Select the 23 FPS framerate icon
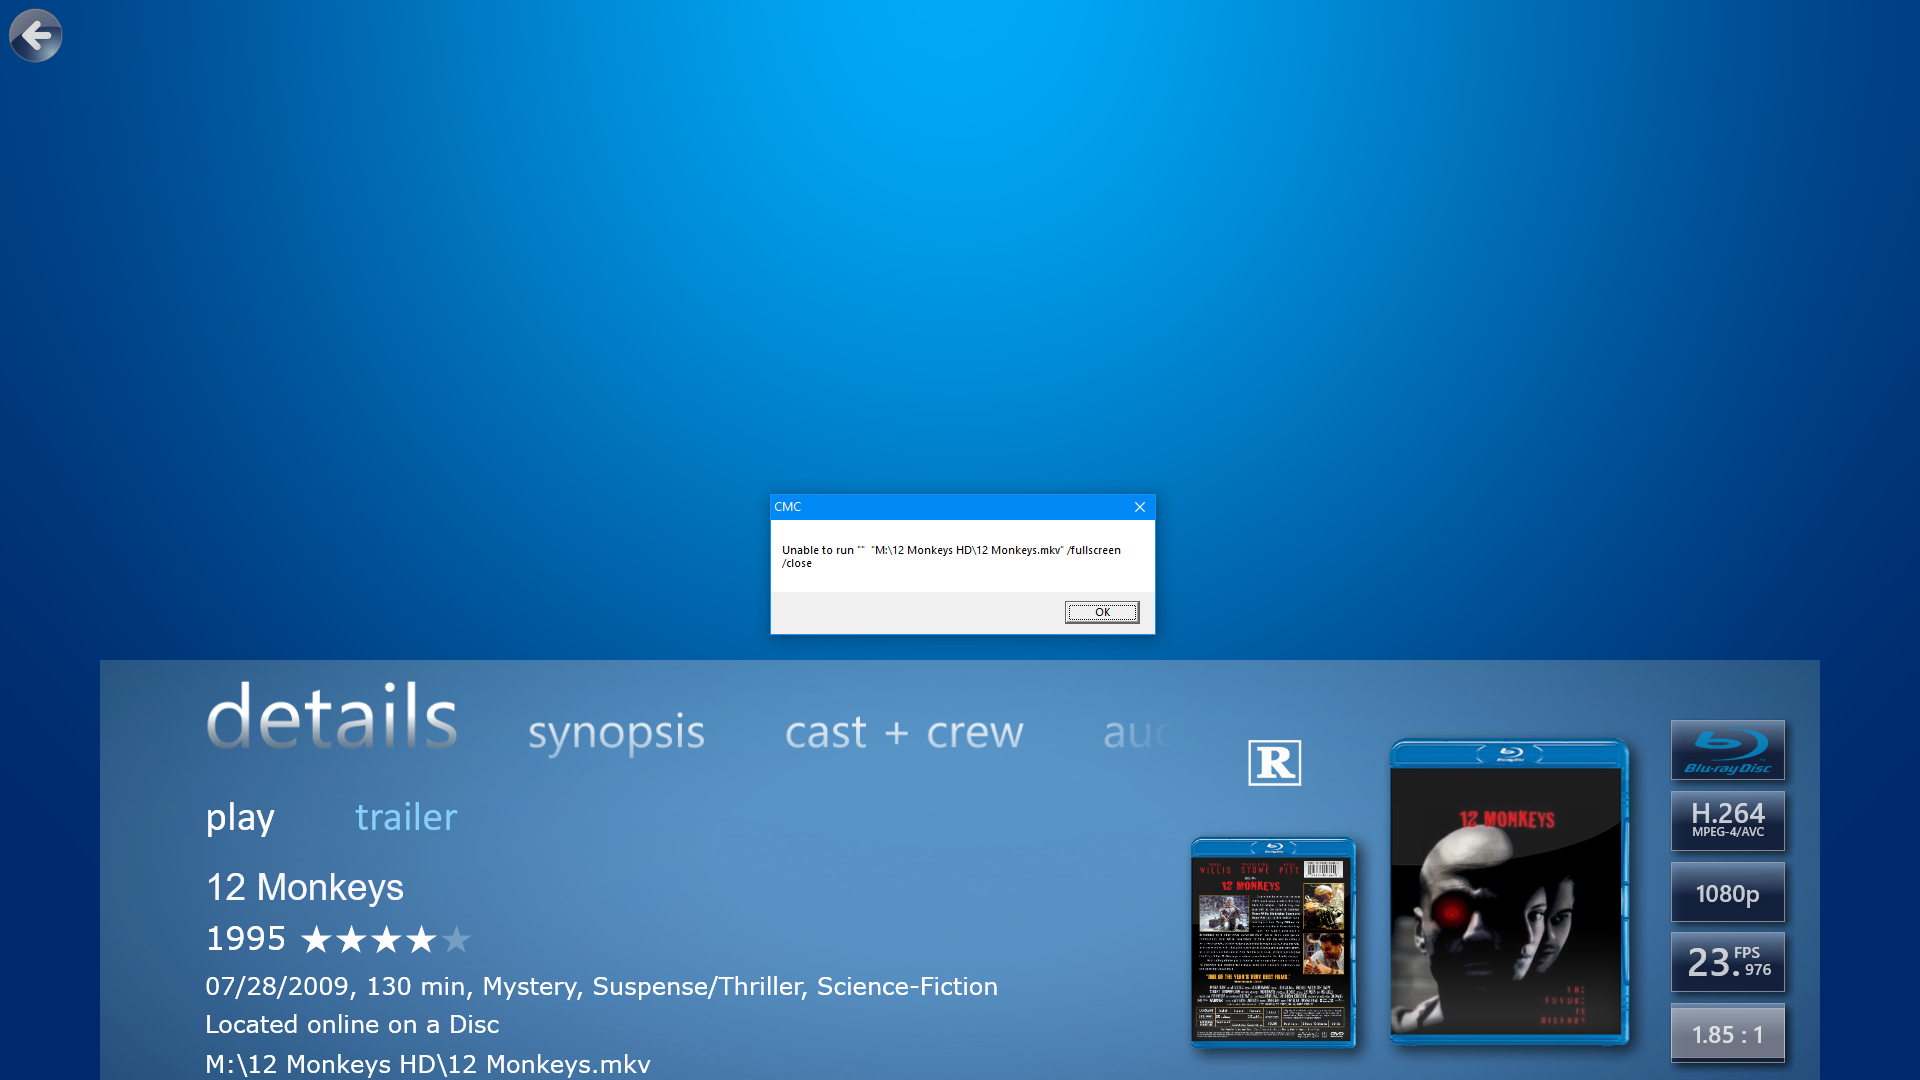Viewport: 1920px width, 1080px height. [1727, 963]
